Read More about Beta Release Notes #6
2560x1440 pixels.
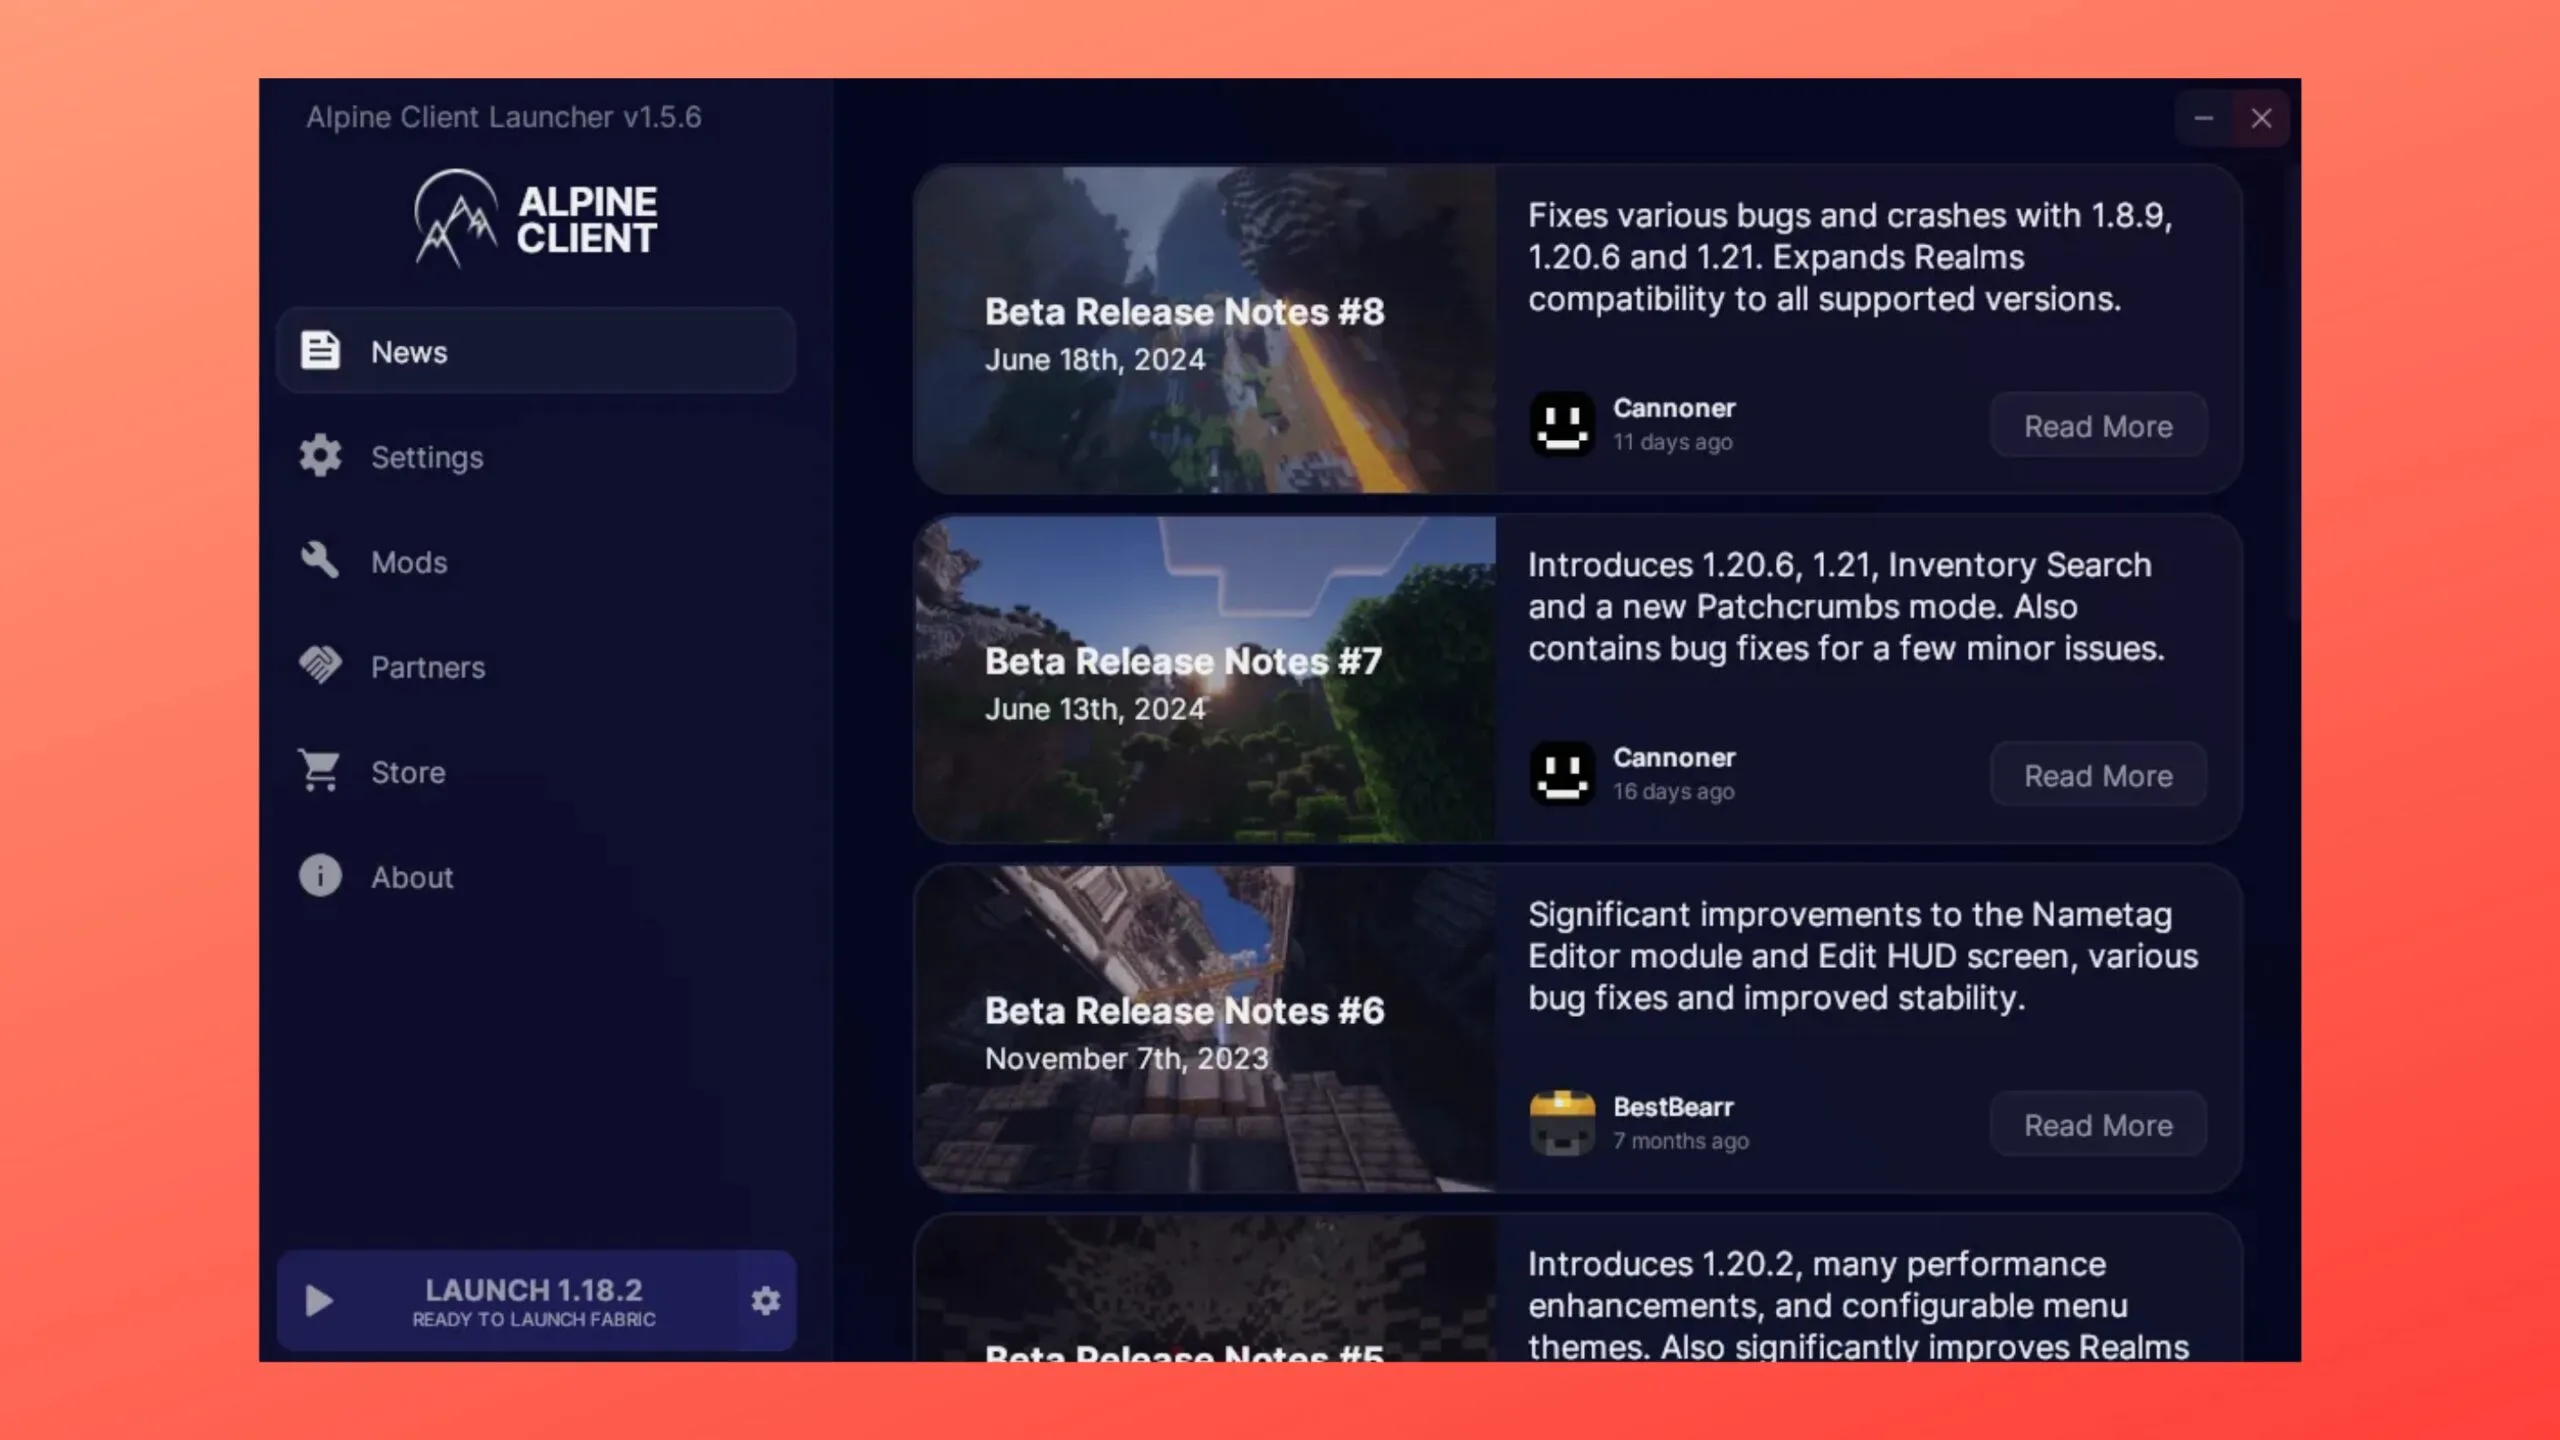[x=2098, y=1125]
